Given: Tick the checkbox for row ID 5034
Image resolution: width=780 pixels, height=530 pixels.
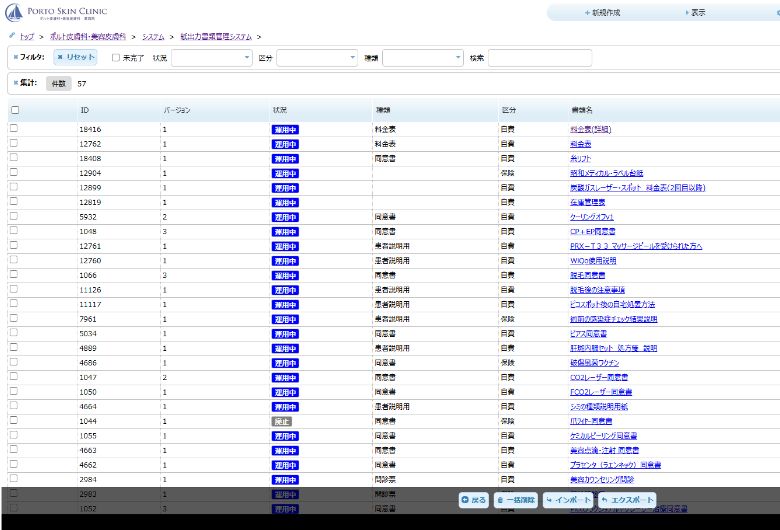Looking at the screenshot, I should (x=14, y=332).
